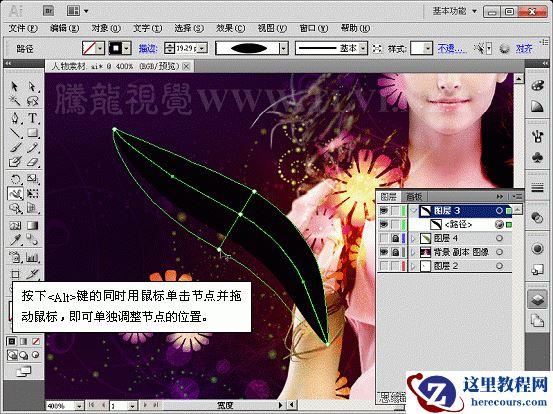Open the Stroke panel lines icon
This screenshot has height=414, width=553.
537,188
